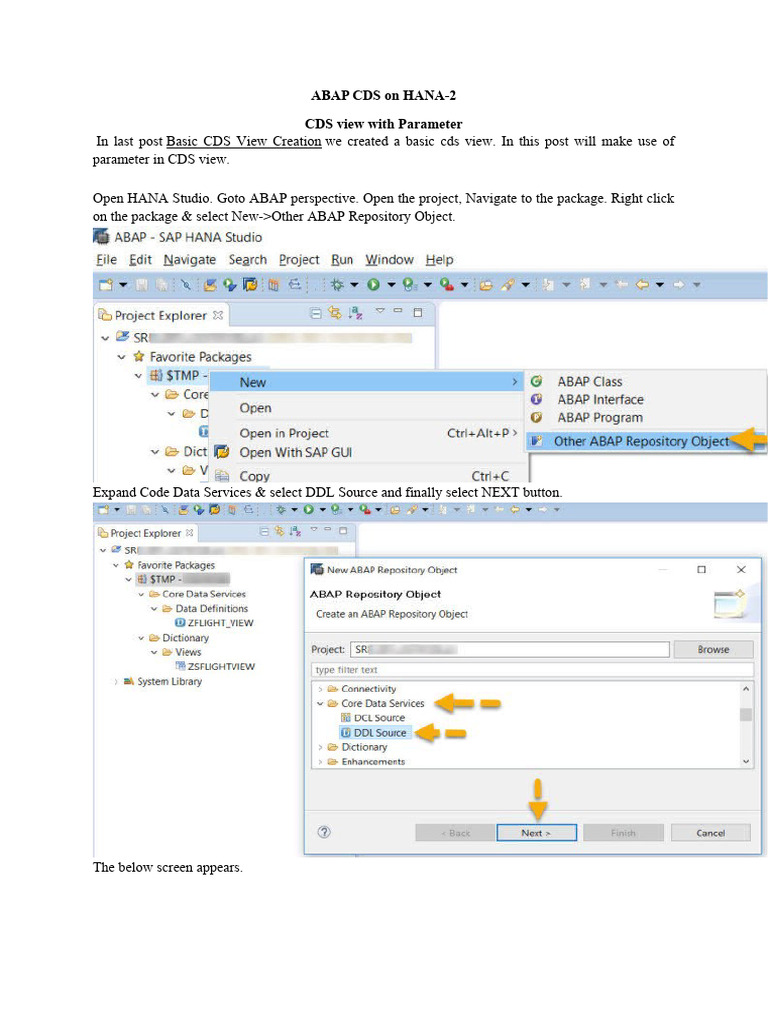
Task: Open the Window menu
Action: (x=389, y=260)
